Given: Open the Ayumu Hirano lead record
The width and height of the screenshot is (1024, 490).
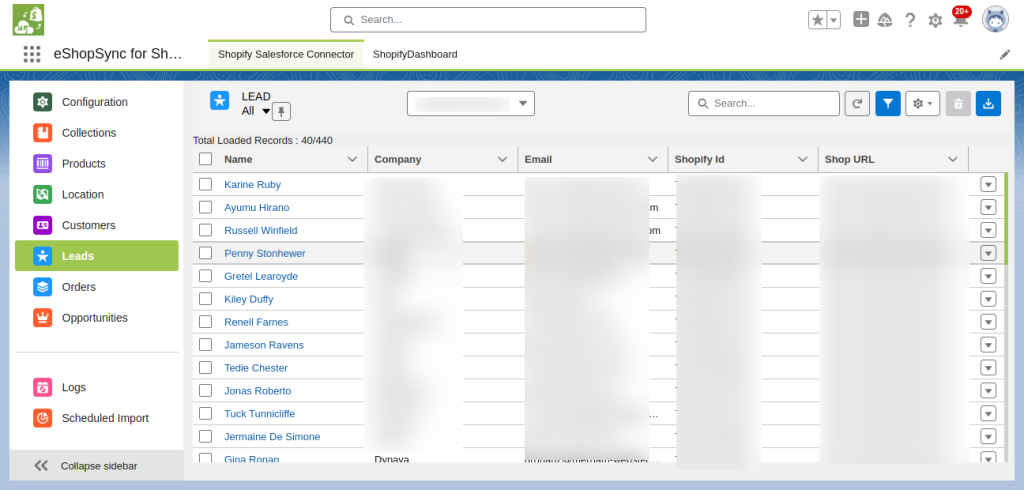Looking at the screenshot, I should click(x=257, y=207).
